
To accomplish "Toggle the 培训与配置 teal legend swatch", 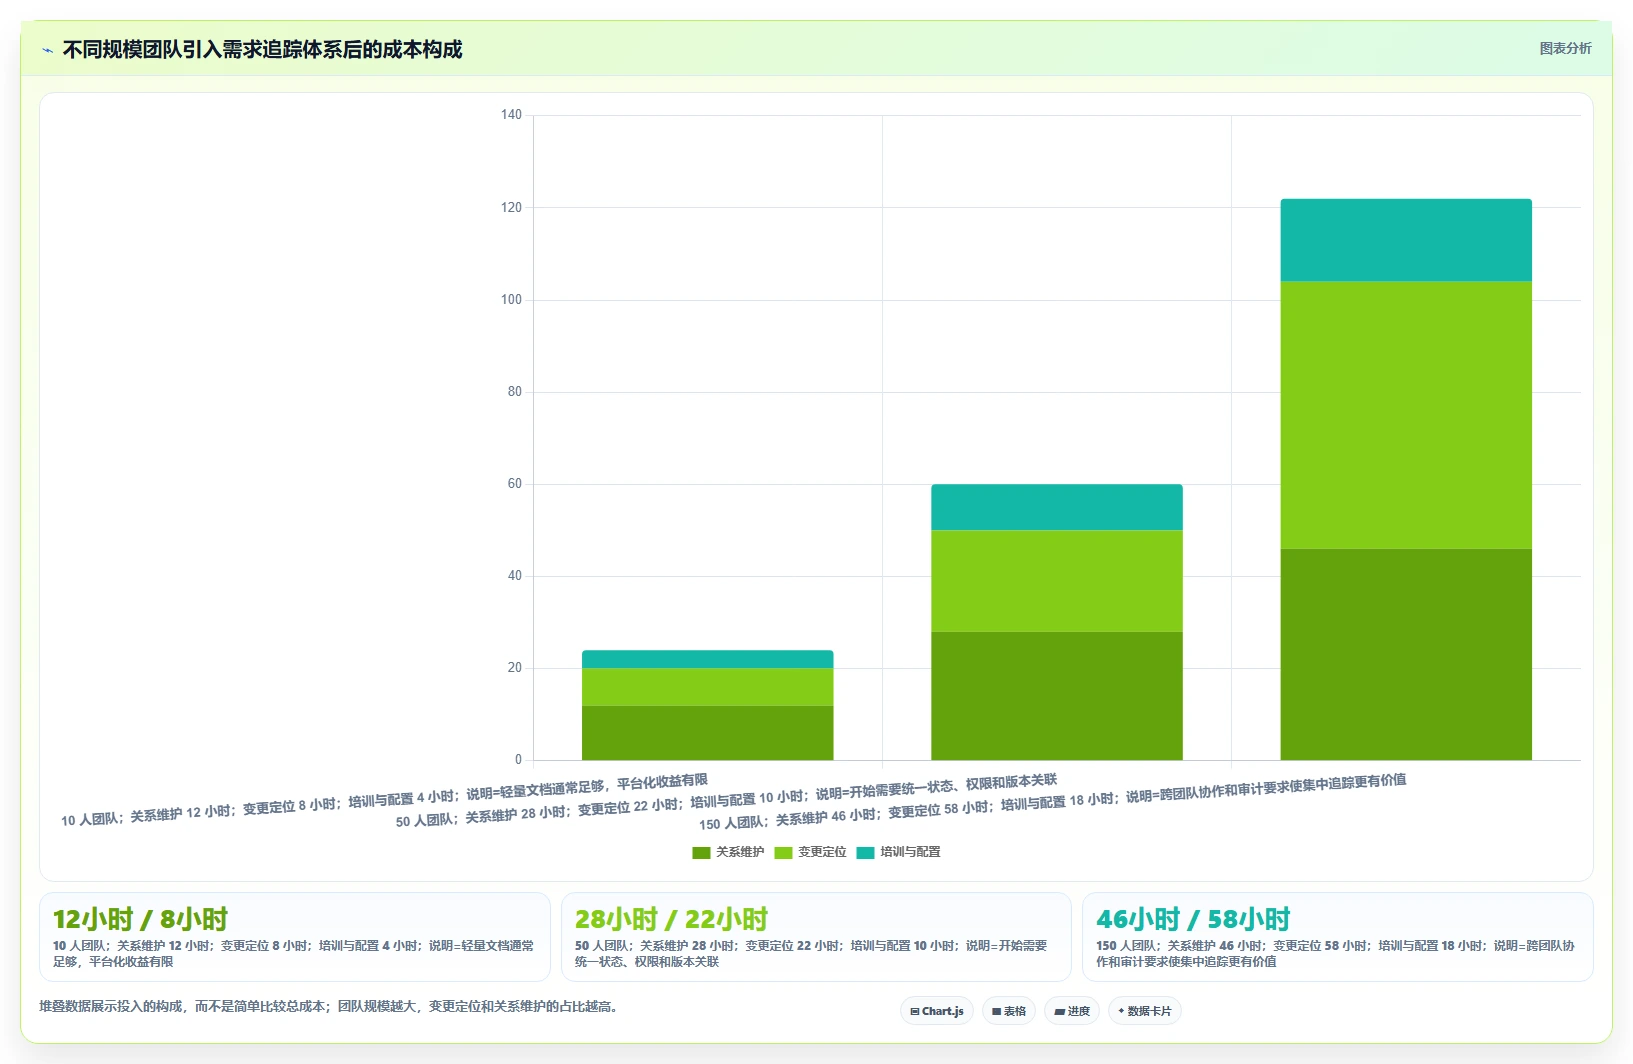I will click(865, 853).
